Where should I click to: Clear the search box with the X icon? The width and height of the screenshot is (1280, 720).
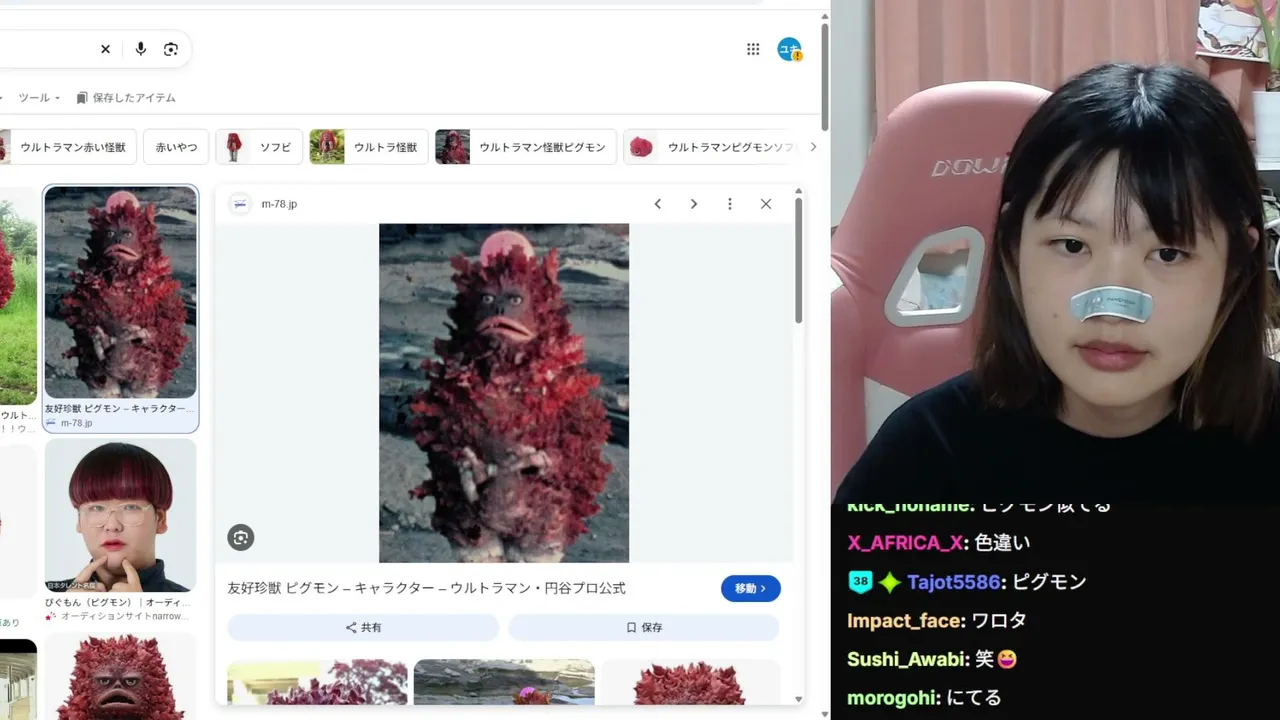105,49
